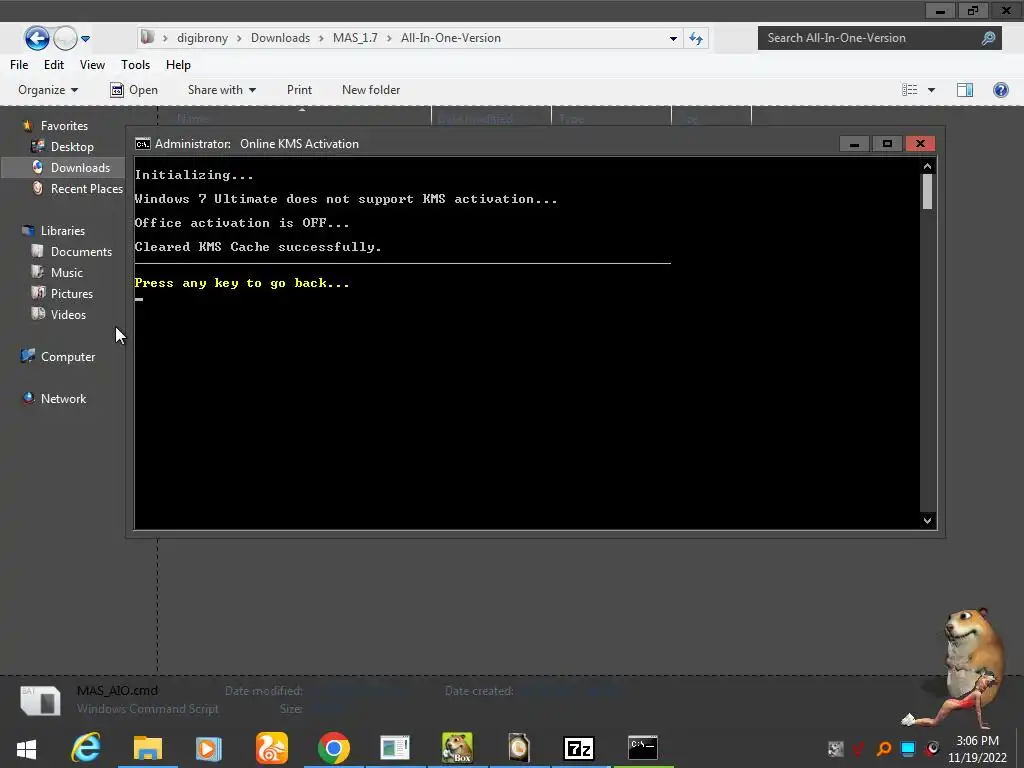
Task: Expand the Share with dropdown
Action: pyautogui.click(x=221, y=90)
